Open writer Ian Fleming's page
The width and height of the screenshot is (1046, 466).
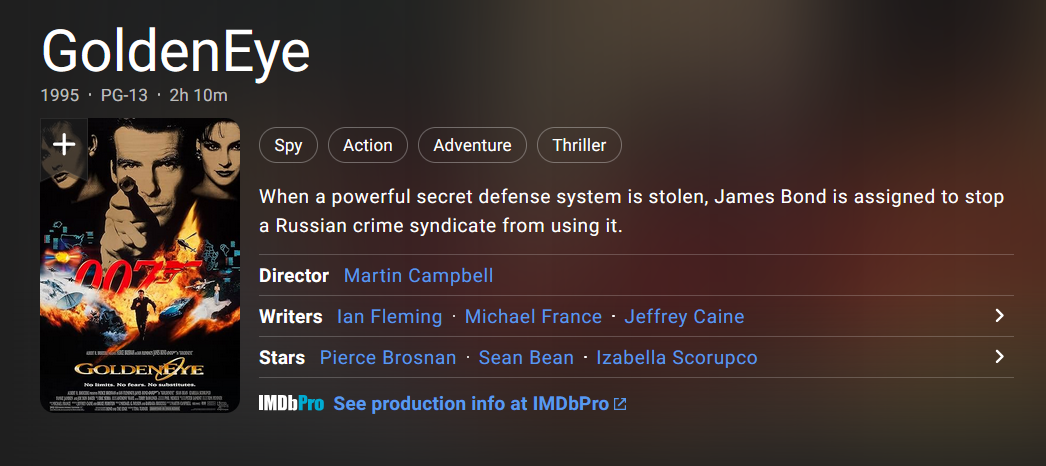coord(389,317)
